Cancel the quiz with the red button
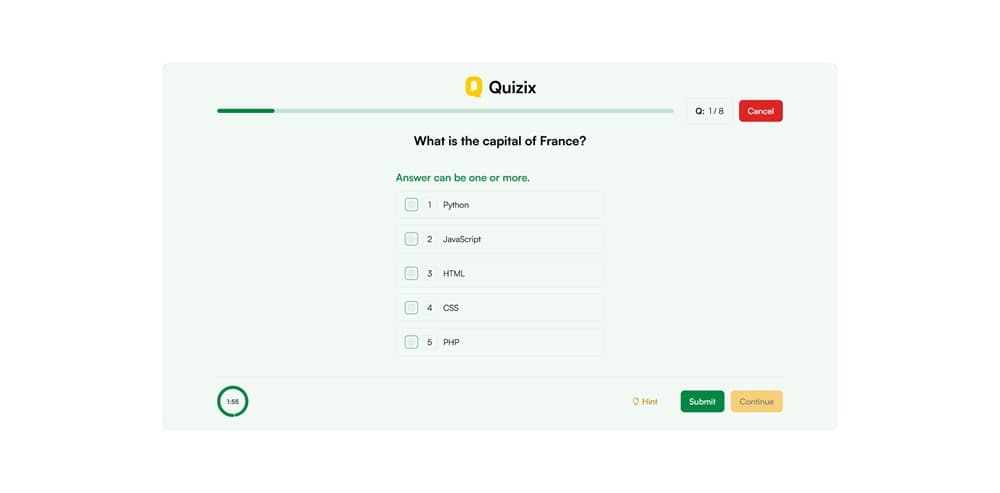1000x493 pixels. click(760, 111)
